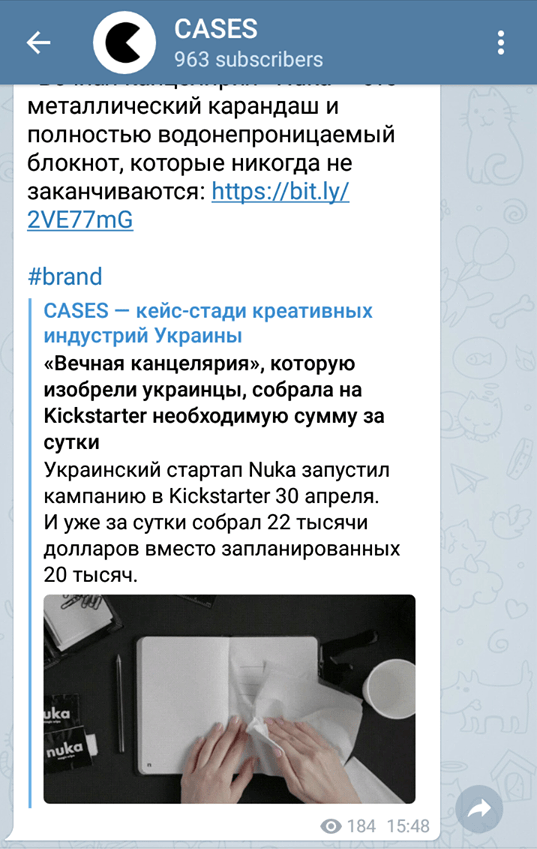Image resolution: width=537 pixels, height=849 pixels.
Task: Open the Nuka notebook preview image
Action: click(230, 699)
